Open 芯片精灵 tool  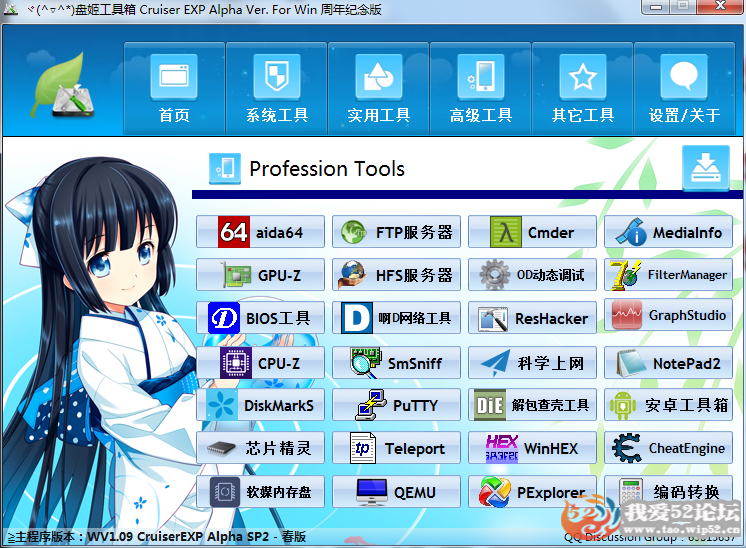[x=260, y=448]
